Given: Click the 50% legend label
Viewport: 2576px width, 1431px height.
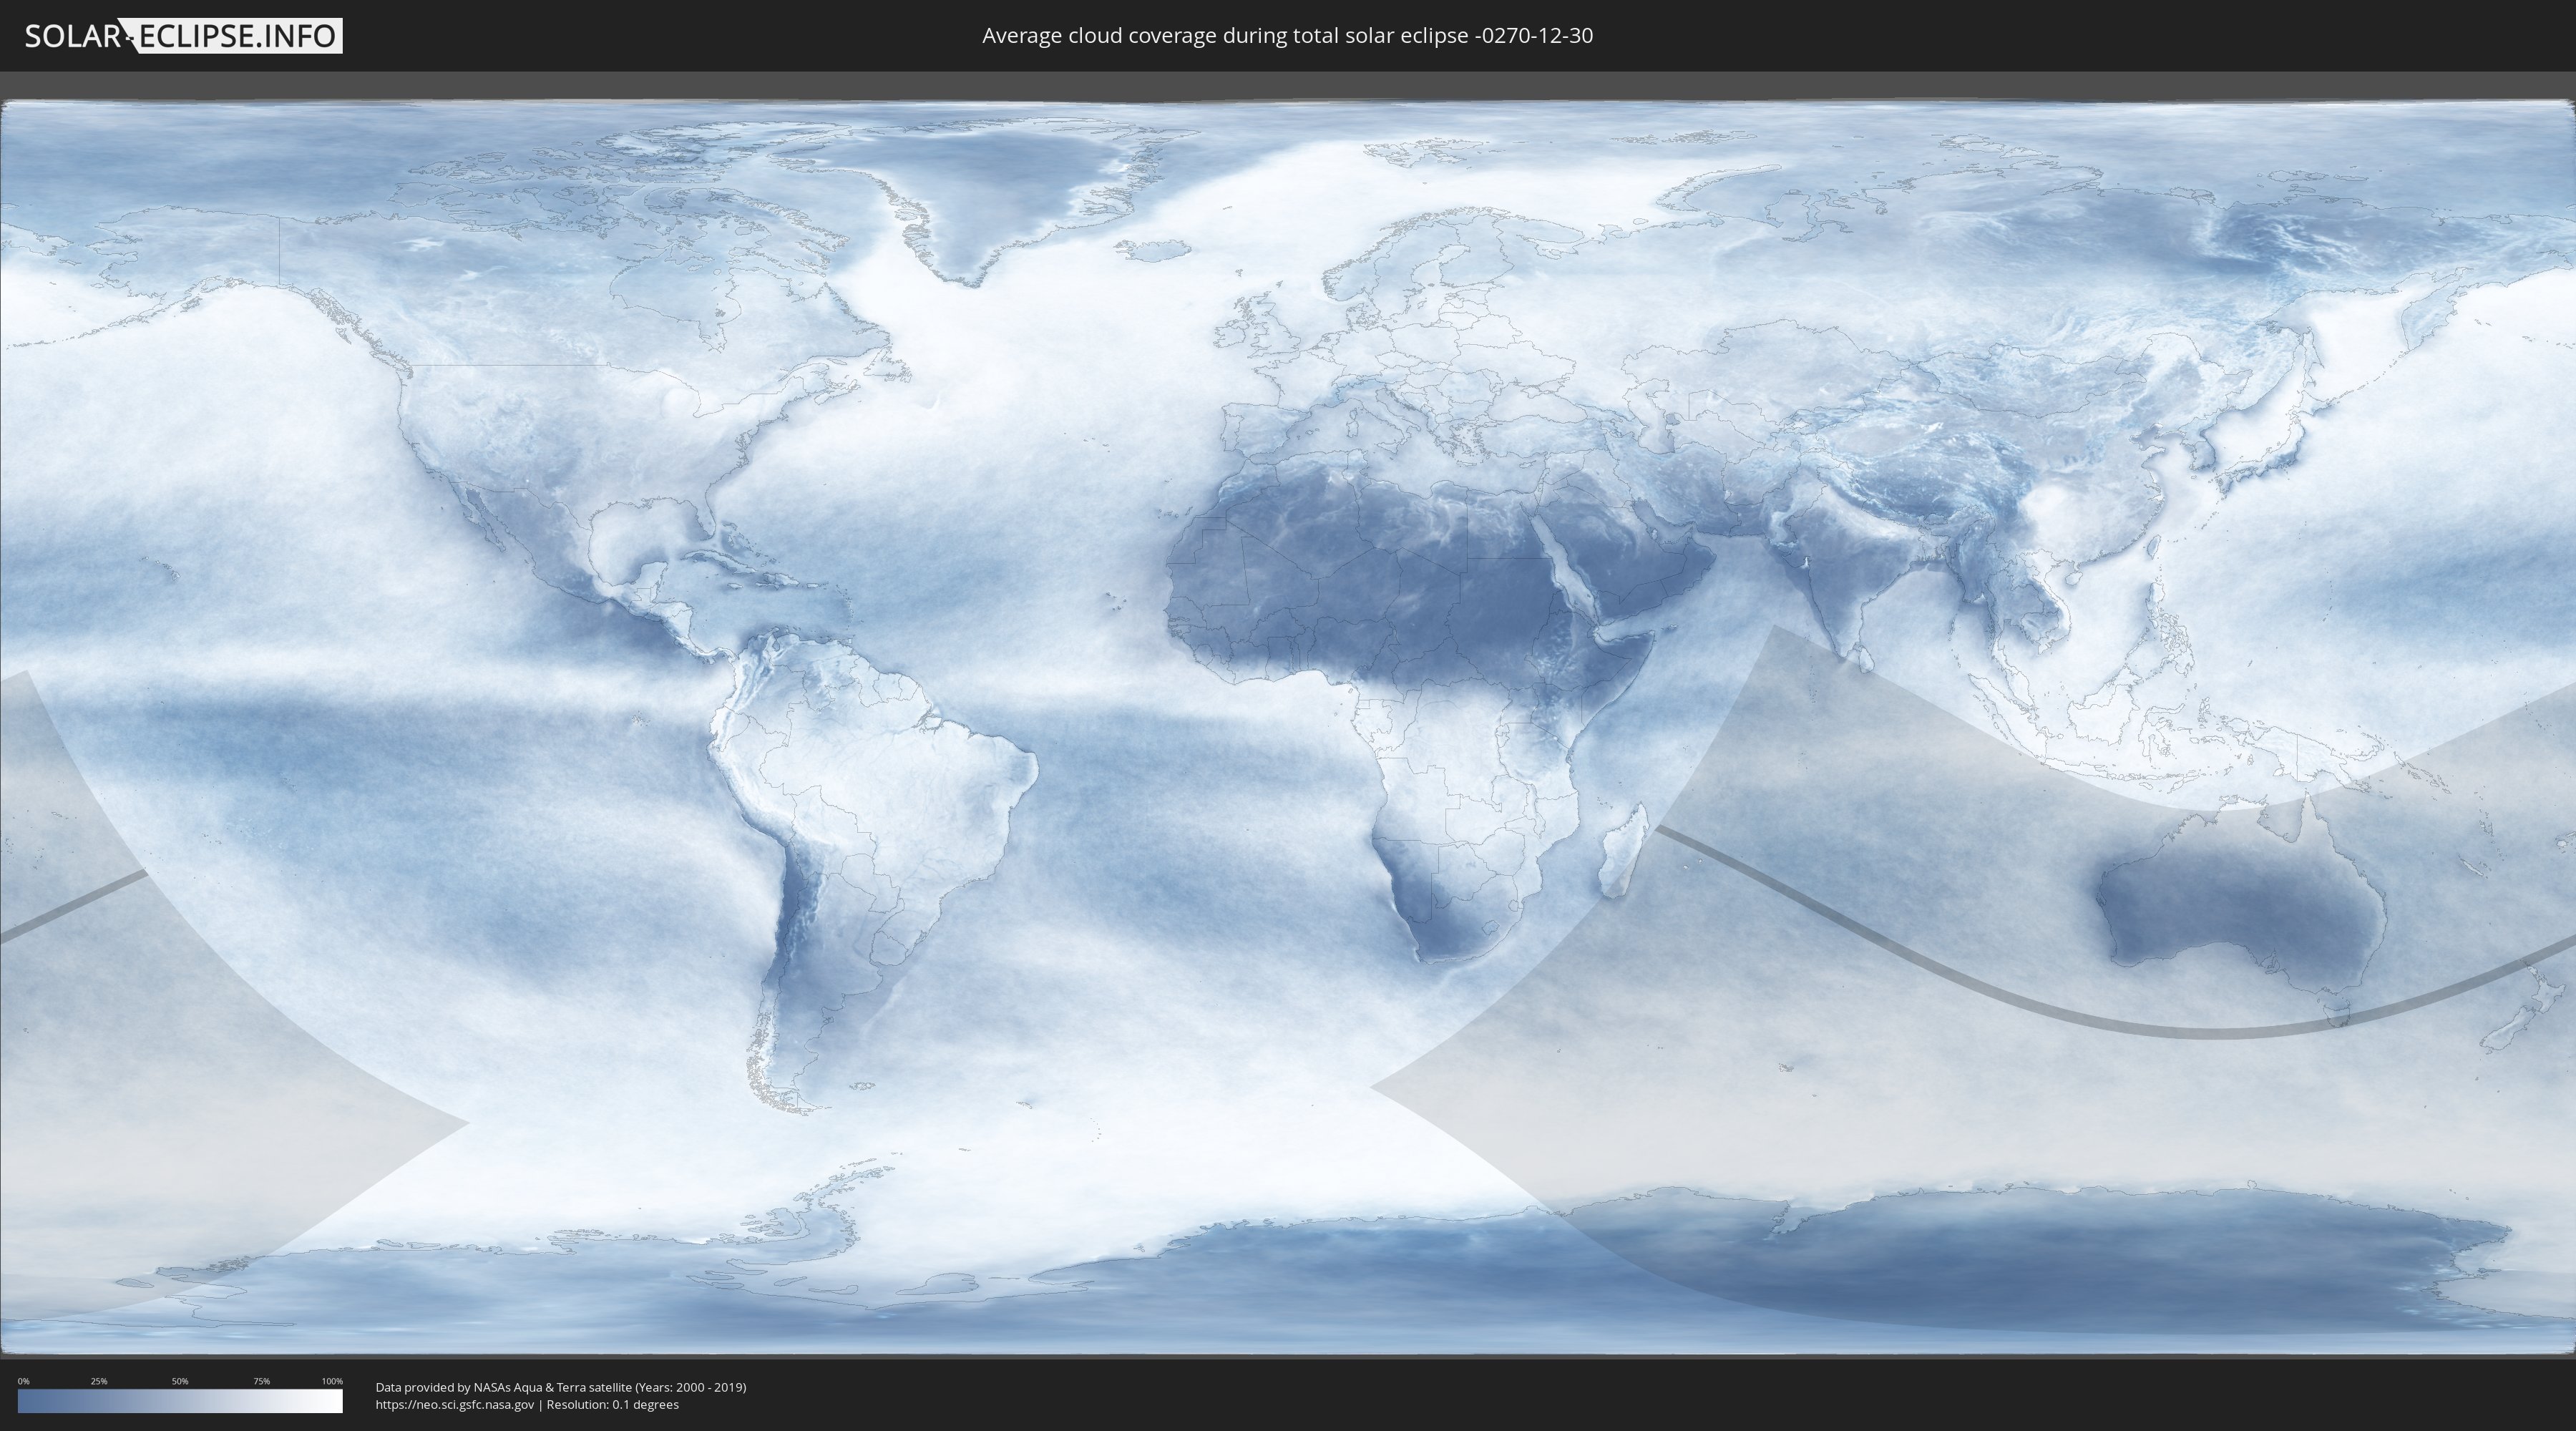Looking at the screenshot, I should click(x=180, y=1381).
